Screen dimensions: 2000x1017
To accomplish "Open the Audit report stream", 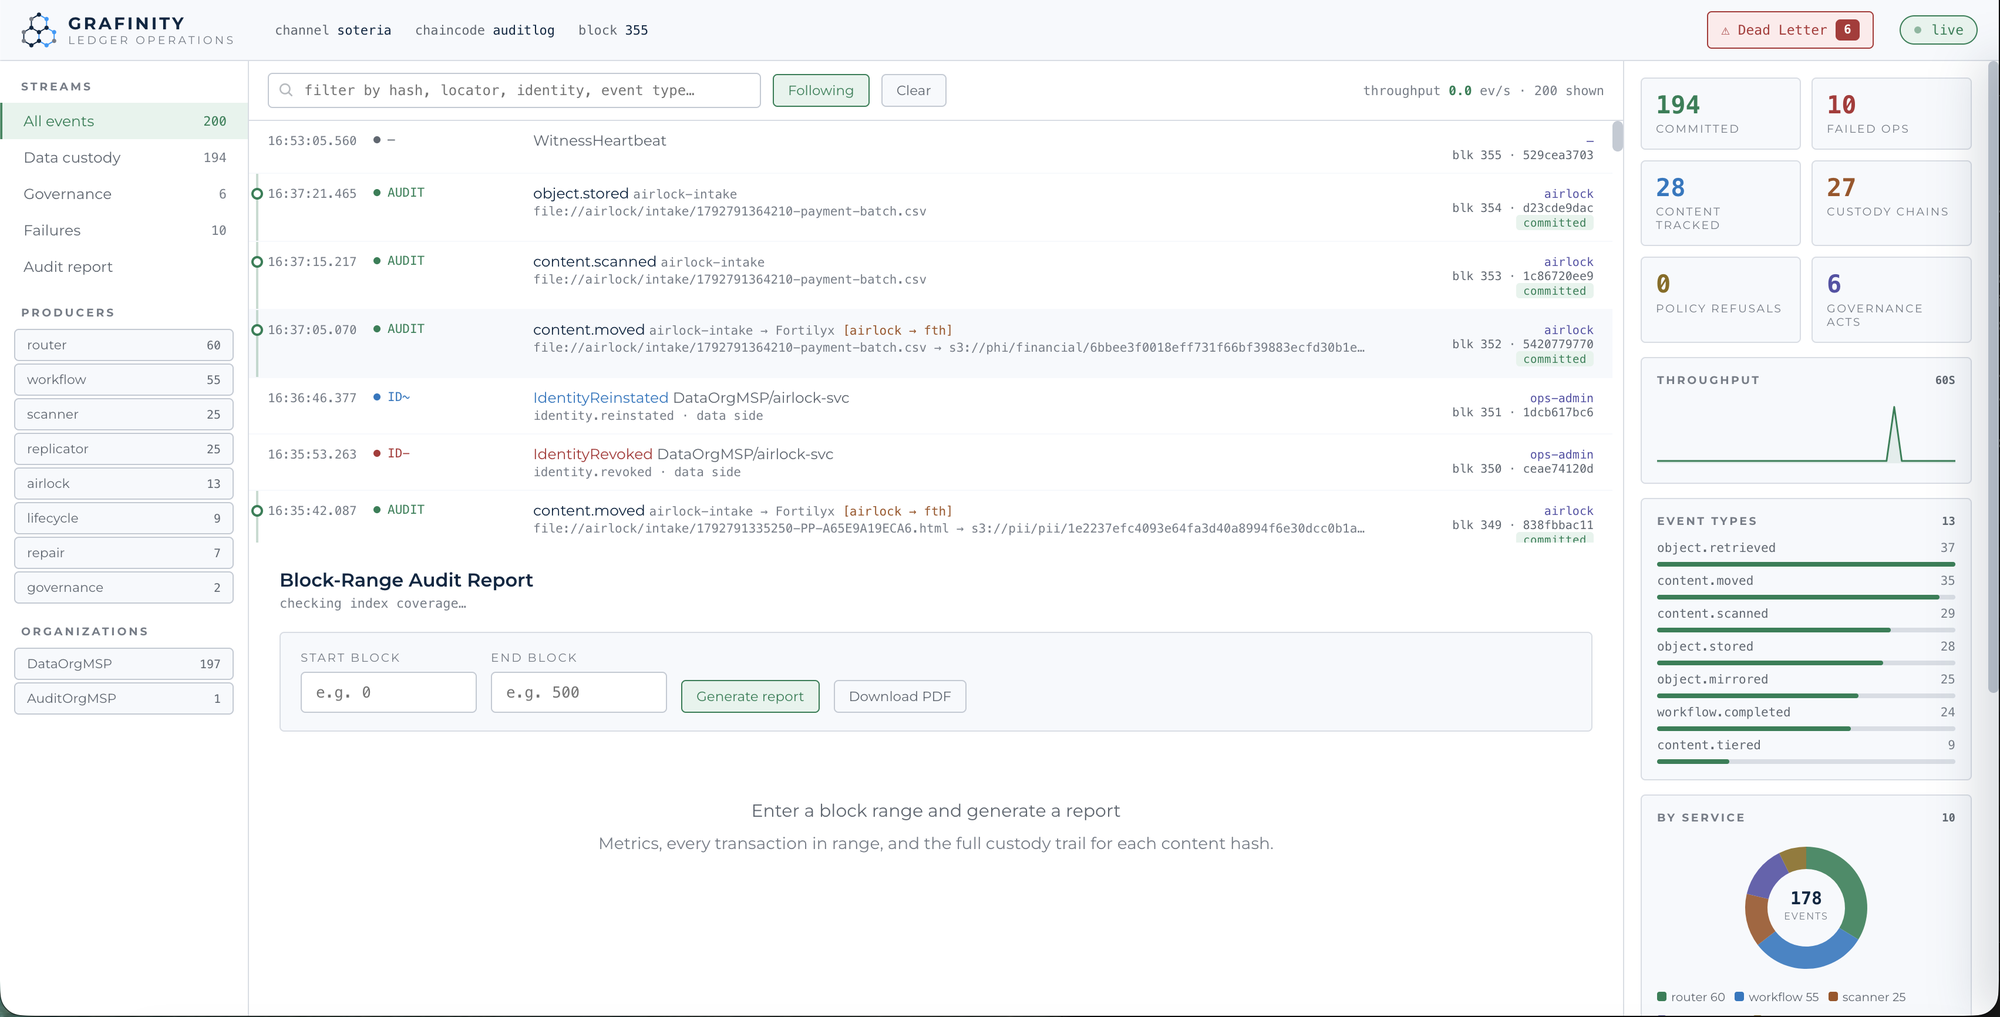I will pyautogui.click(x=124, y=267).
